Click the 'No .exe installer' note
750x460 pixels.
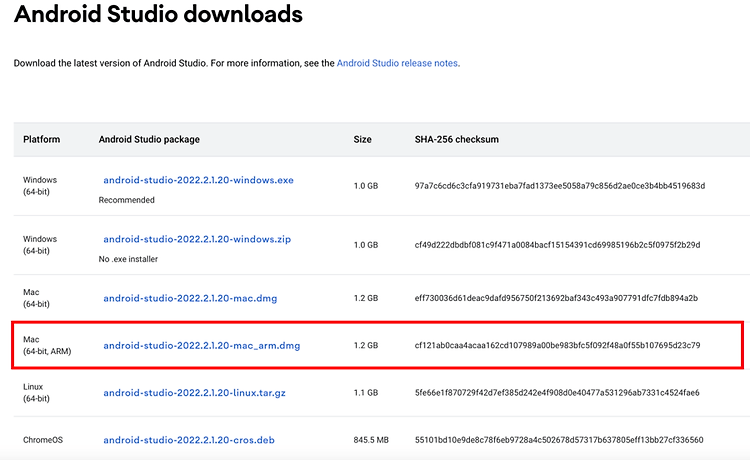point(128,259)
